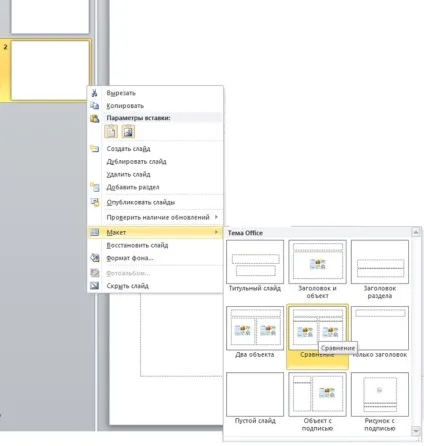Click the layout icon beside Макет

tap(95, 232)
